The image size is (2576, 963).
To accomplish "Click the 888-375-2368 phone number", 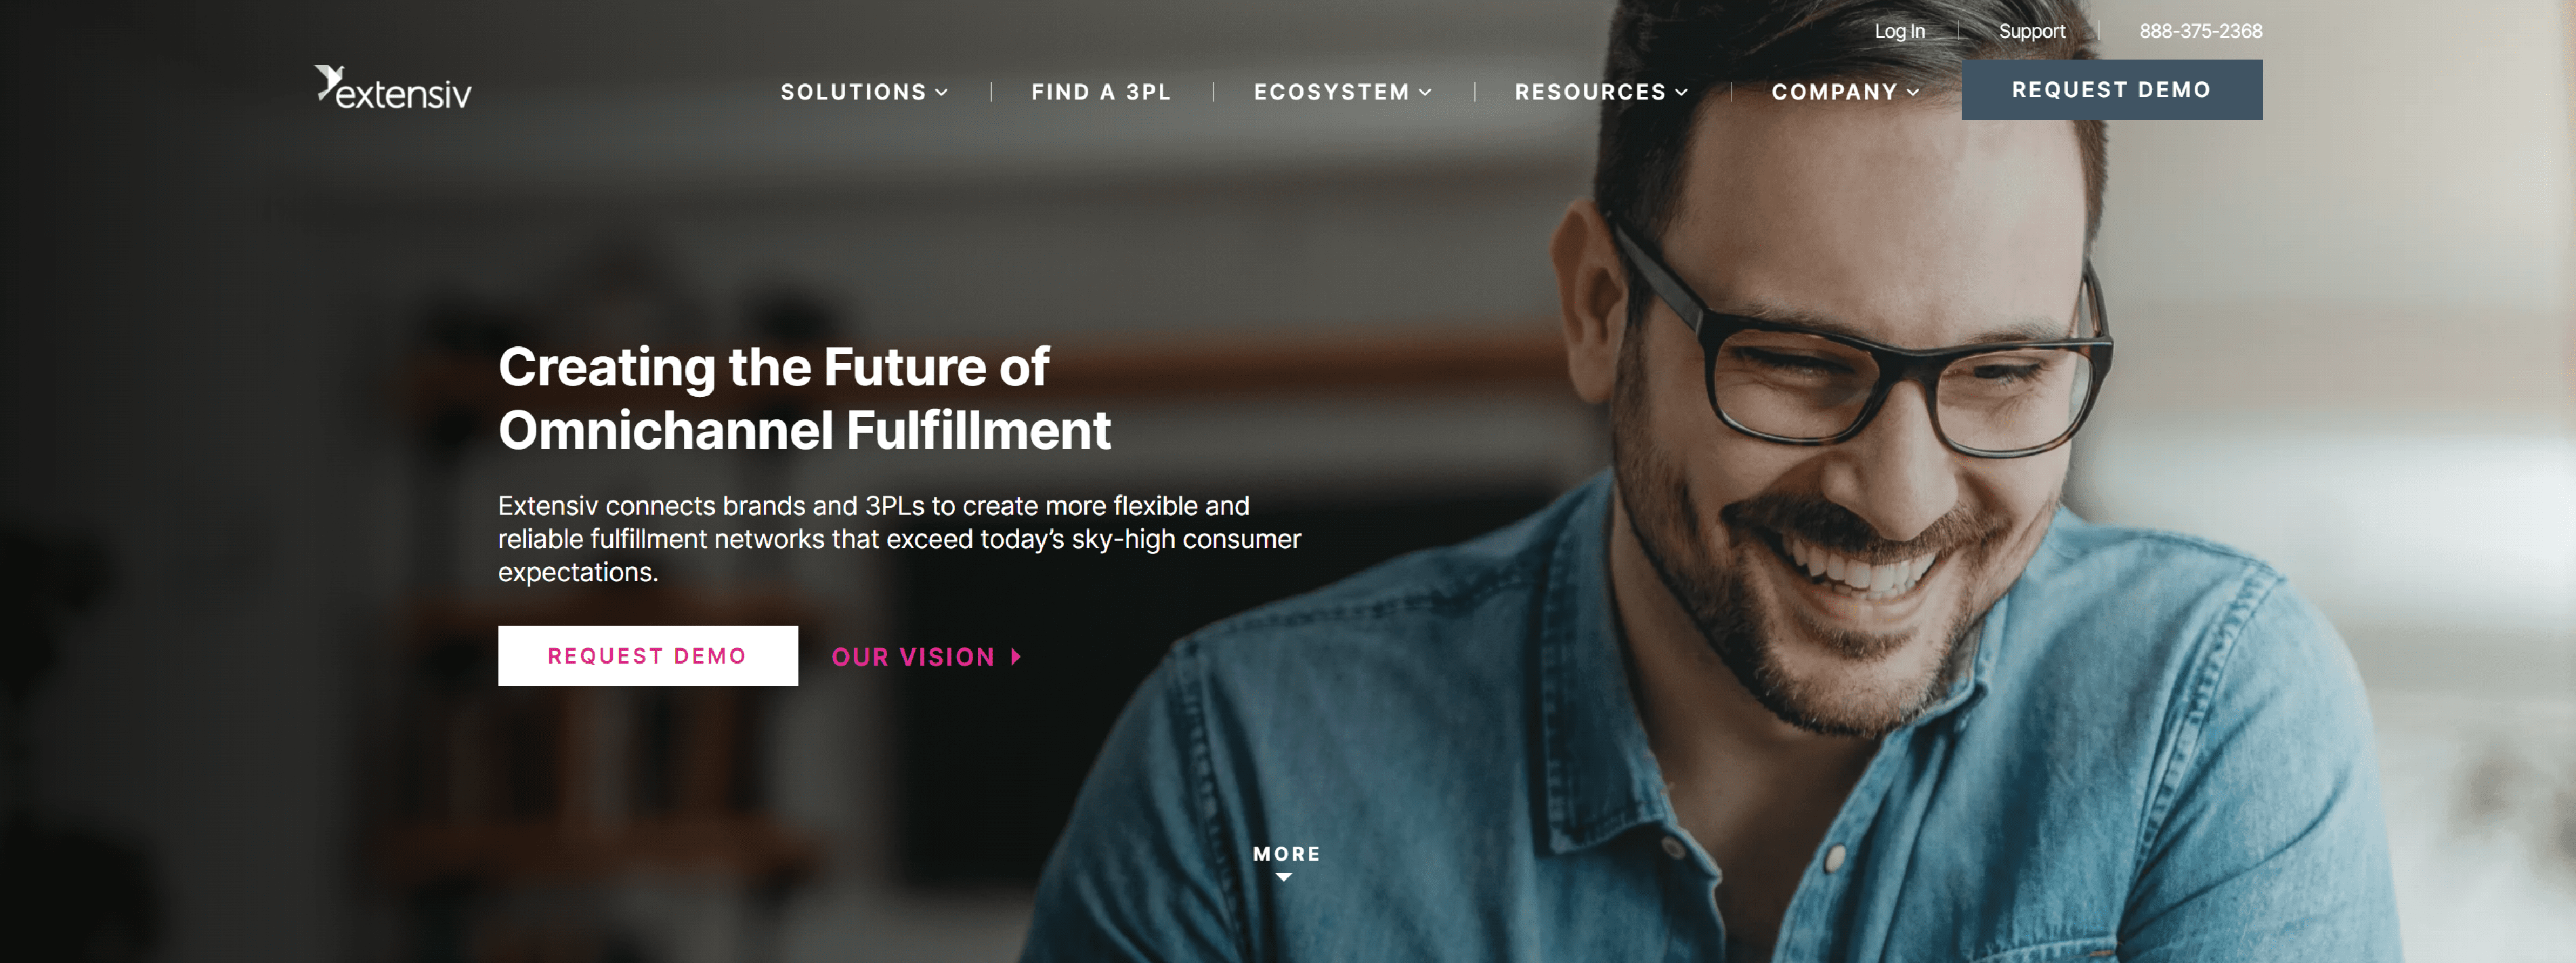I will [x=2200, y=31].
